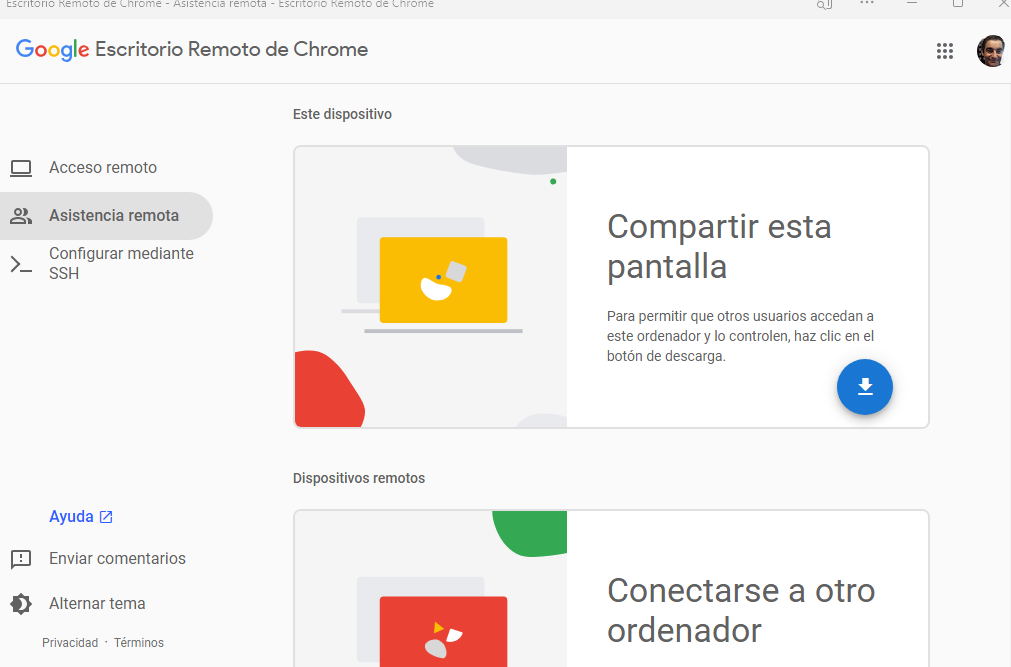Click the Google logo in header

tap(52, 50)
